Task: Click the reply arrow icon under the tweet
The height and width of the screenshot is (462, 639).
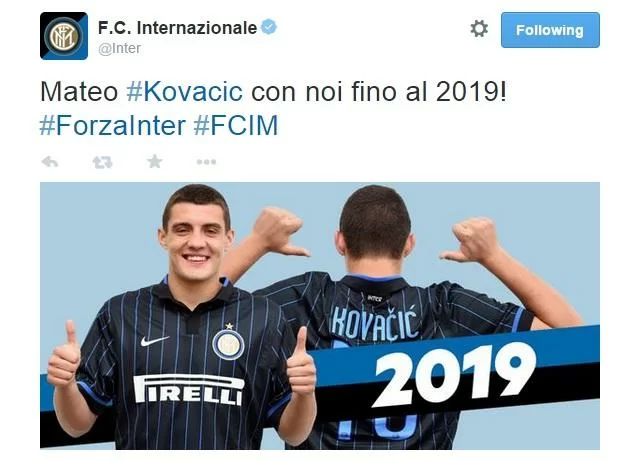Action: 50,162
